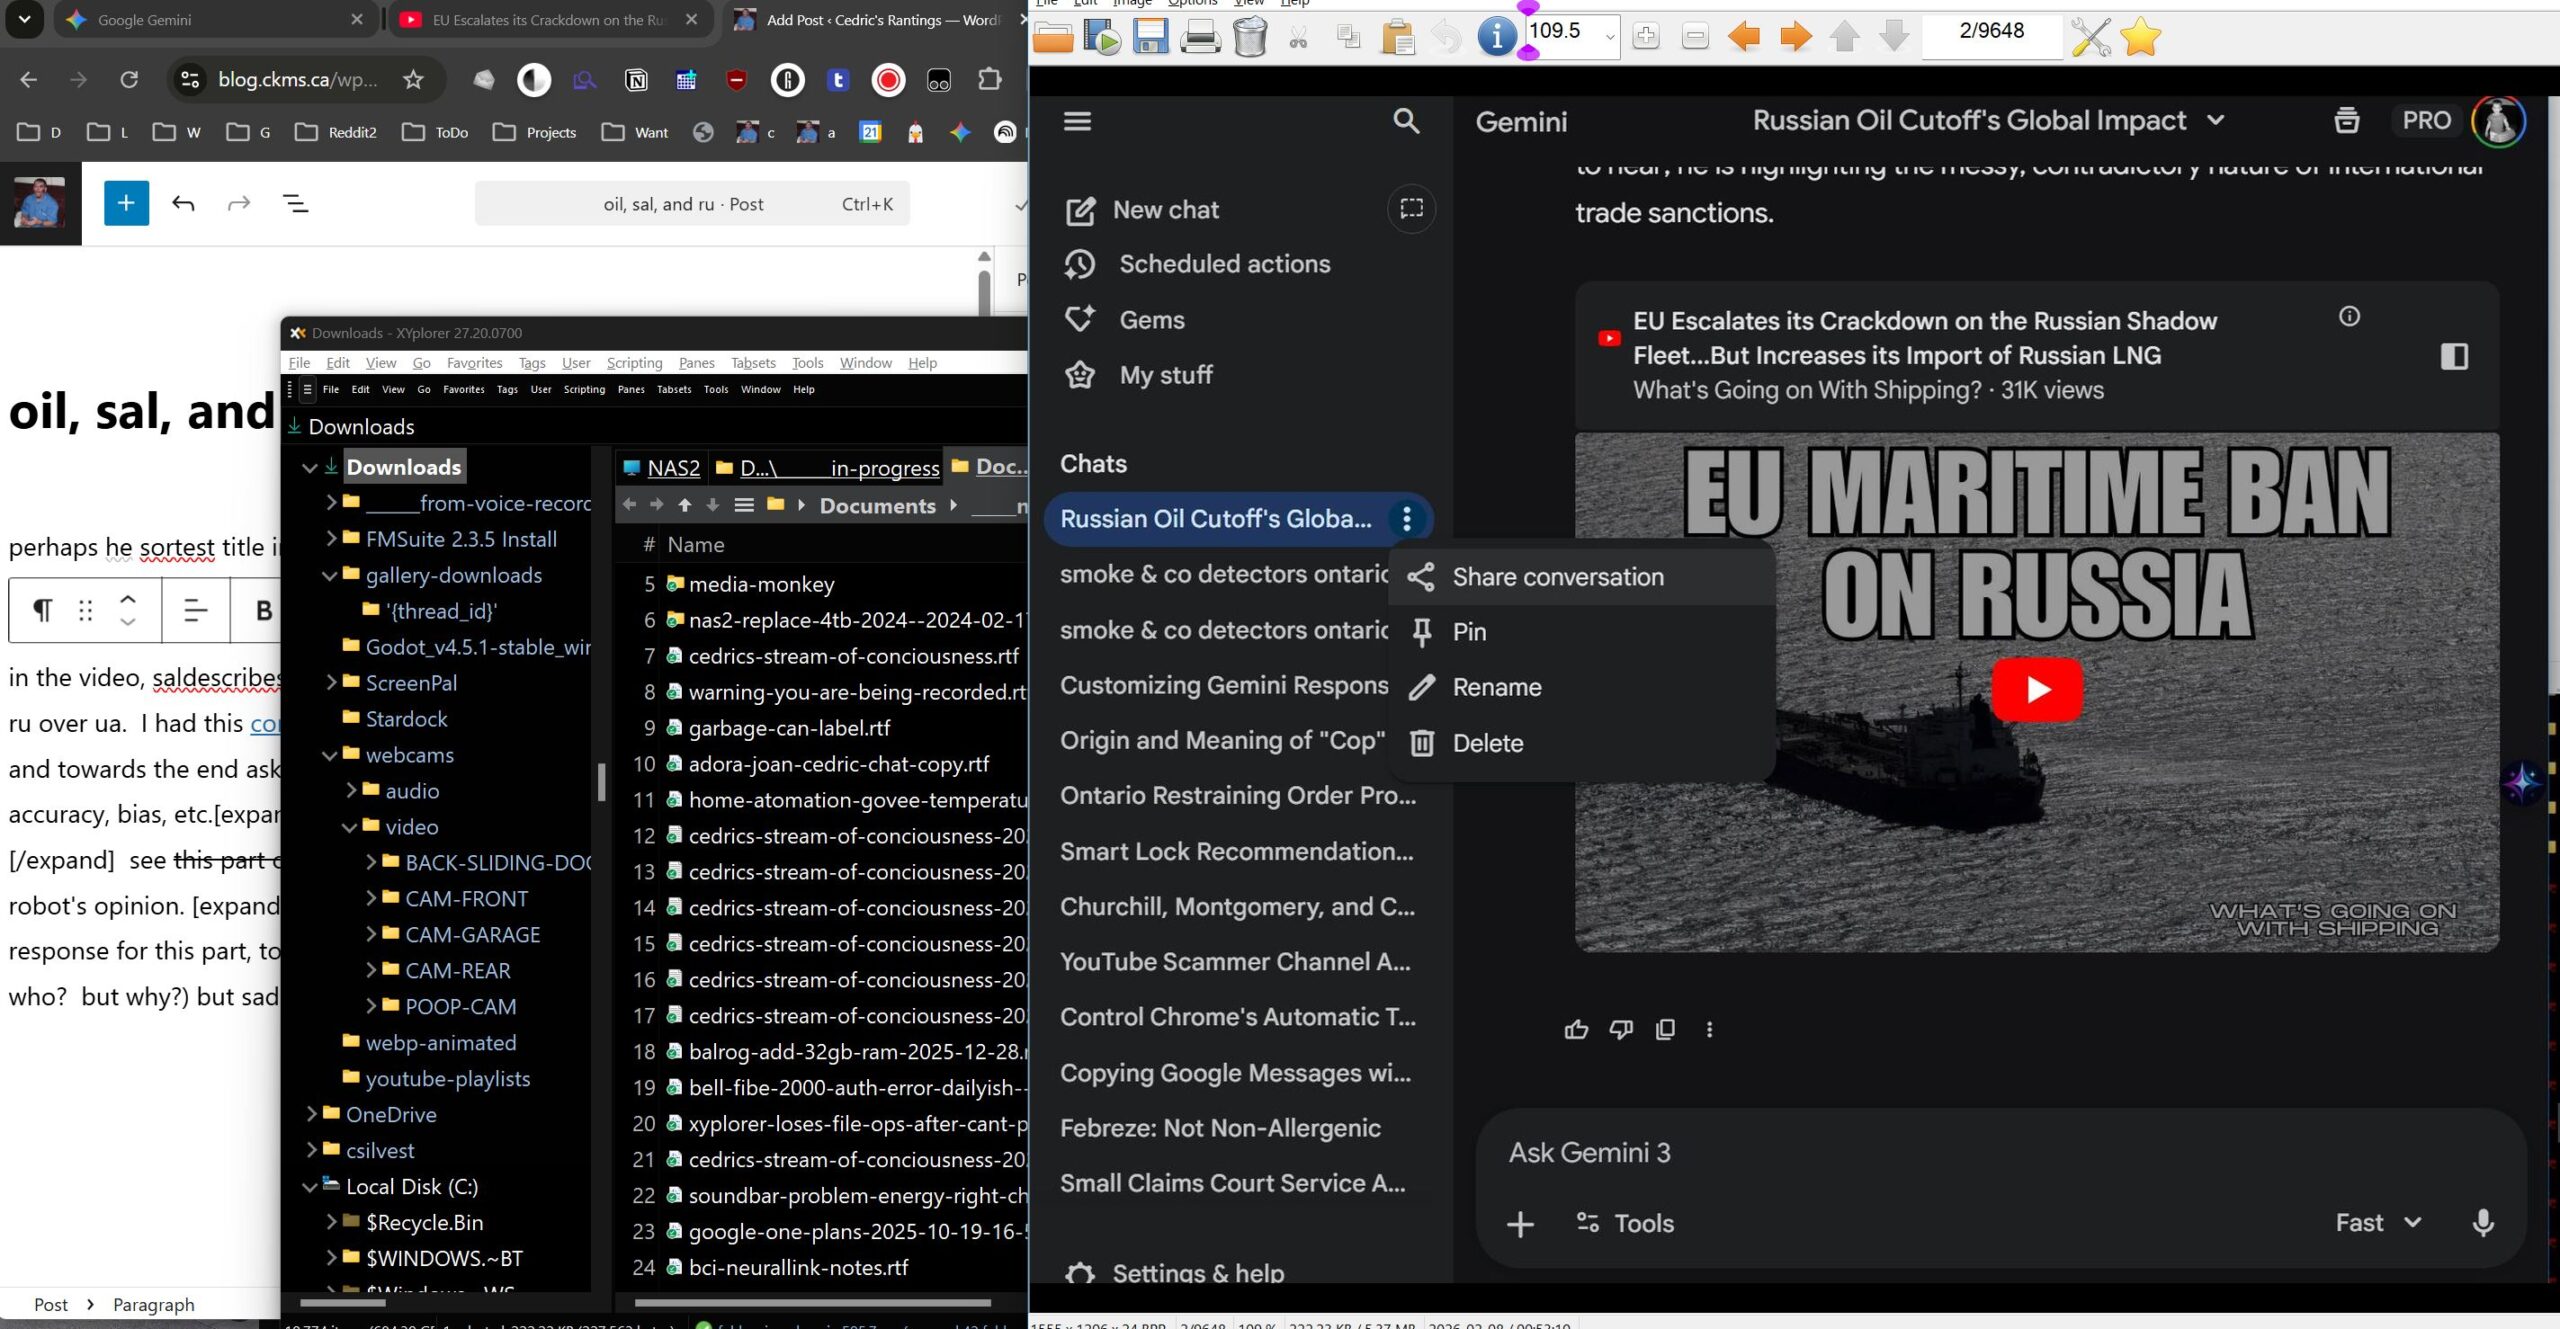Select Rename from the chat context menu
Image resolution: width=2560 pixels, height=1329 pixels.
point(1496,687)
